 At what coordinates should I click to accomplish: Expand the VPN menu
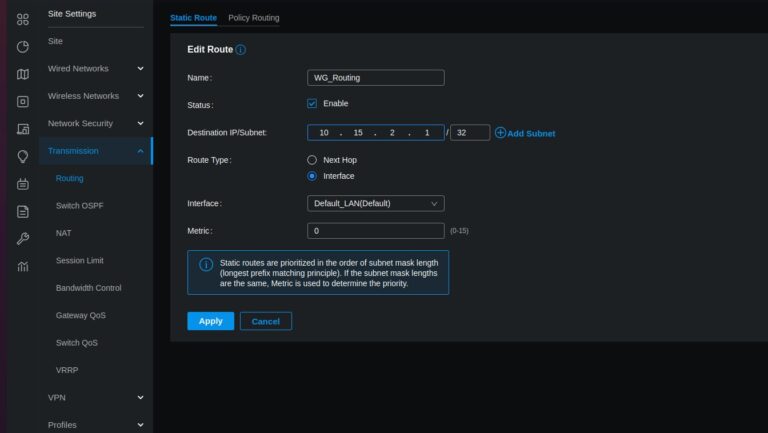pos(96,398)
